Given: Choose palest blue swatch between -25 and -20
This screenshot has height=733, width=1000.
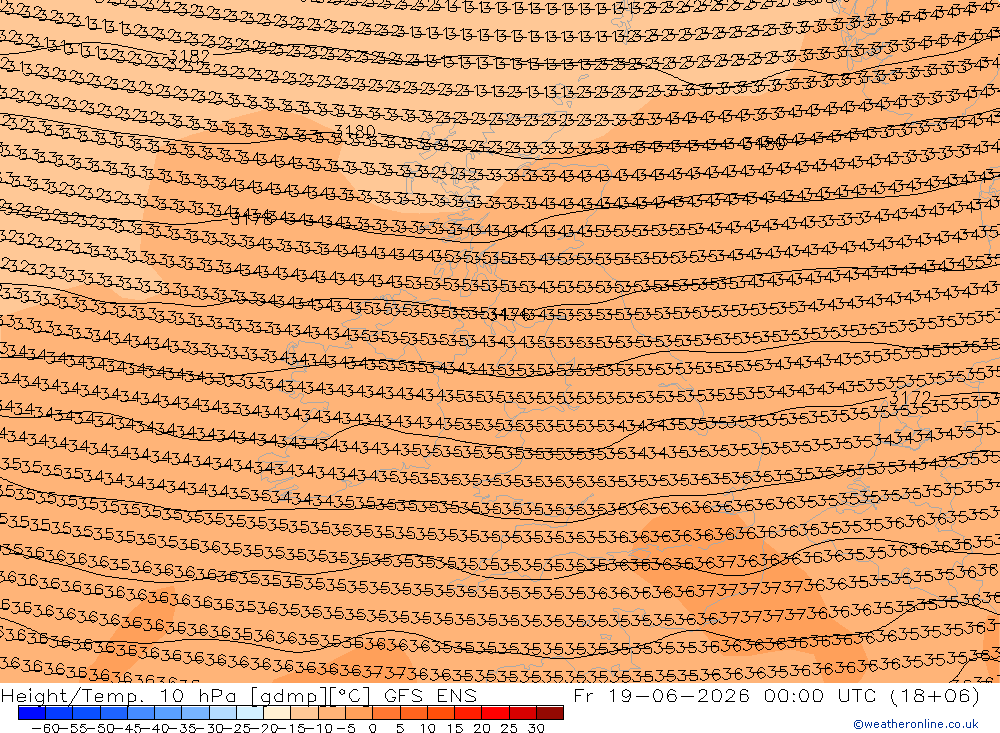Looking at the screenshot, I should [x=250, y=713].
